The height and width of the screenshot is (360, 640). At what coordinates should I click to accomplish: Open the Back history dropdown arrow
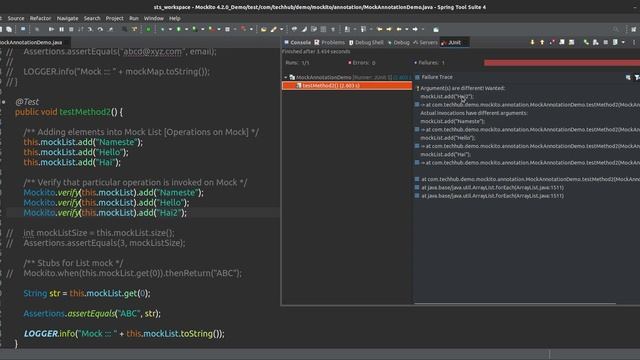[x=407, y=29]
